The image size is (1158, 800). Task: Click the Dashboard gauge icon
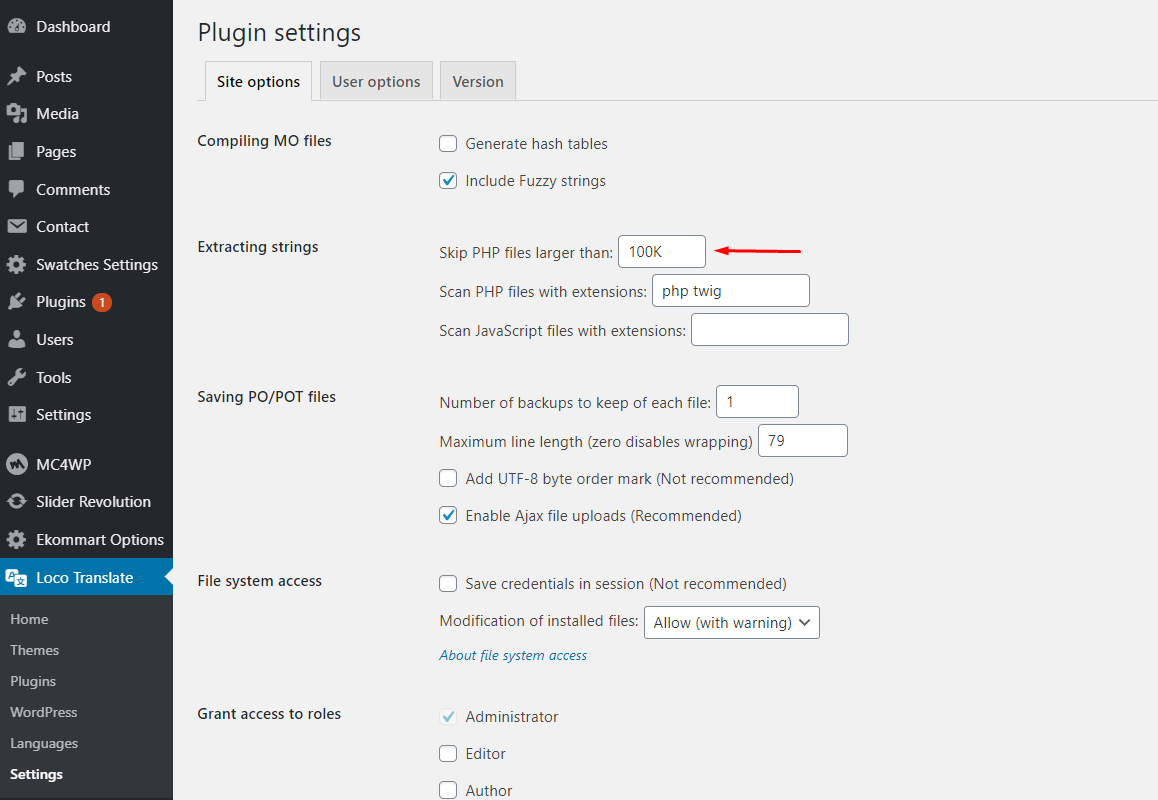tap(16, 27)
